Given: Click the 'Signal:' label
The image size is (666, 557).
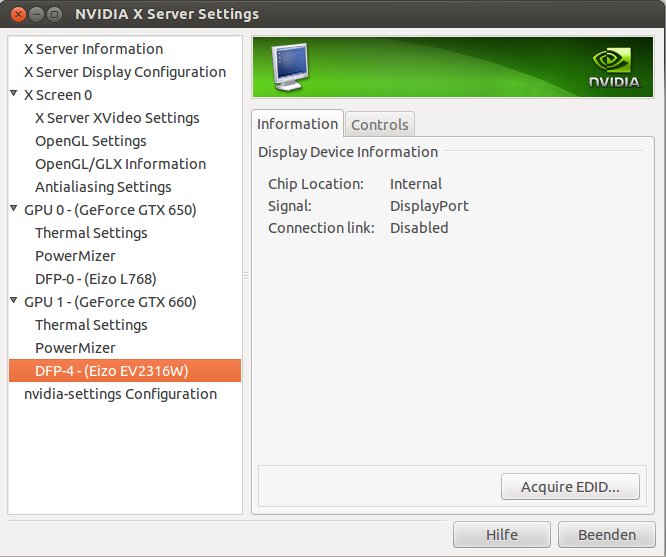Looking at the screenshot, I should pyautogui.click(x=290, y=206).
